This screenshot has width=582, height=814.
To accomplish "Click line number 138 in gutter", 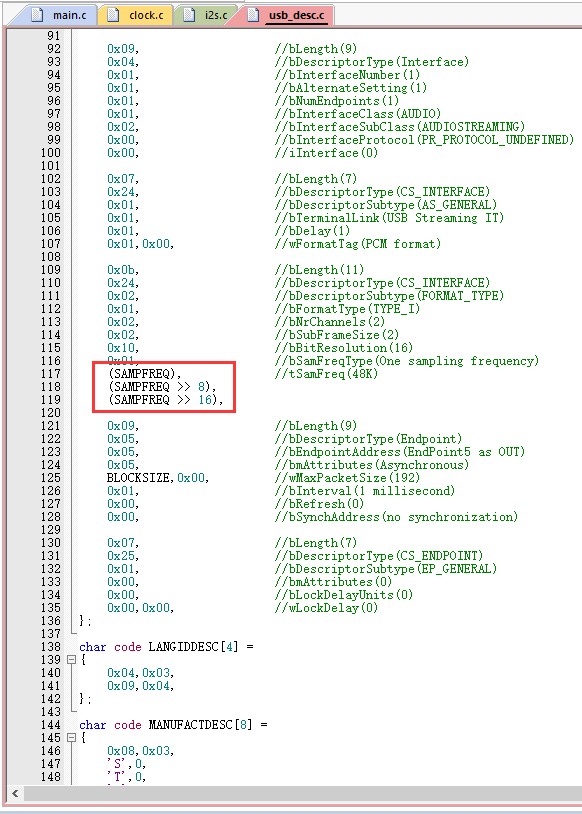I will pos(51,647).
